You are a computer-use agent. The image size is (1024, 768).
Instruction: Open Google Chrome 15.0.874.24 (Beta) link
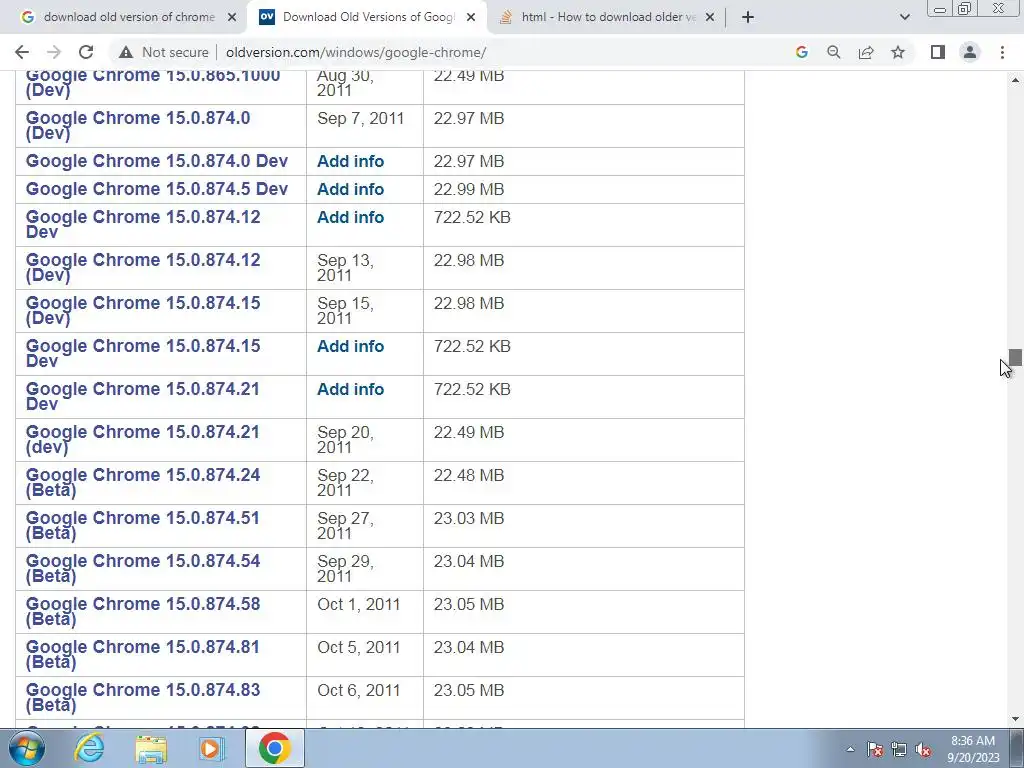click(x=143, y=483)
